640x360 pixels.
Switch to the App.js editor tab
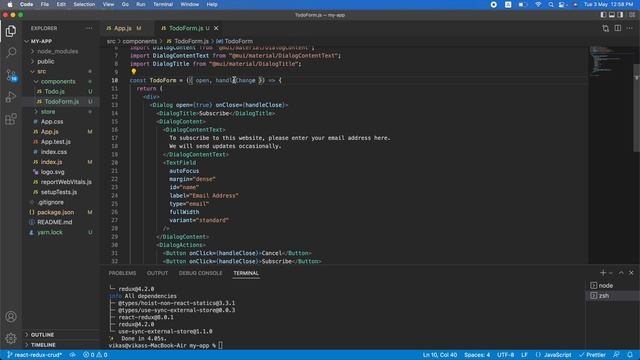(123, 28)
